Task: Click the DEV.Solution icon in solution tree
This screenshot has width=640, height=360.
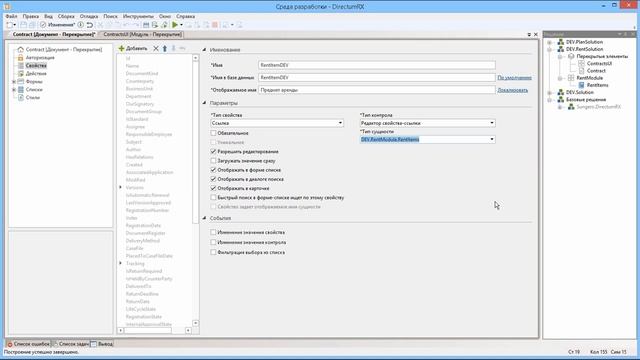Action: pos(561,92)
